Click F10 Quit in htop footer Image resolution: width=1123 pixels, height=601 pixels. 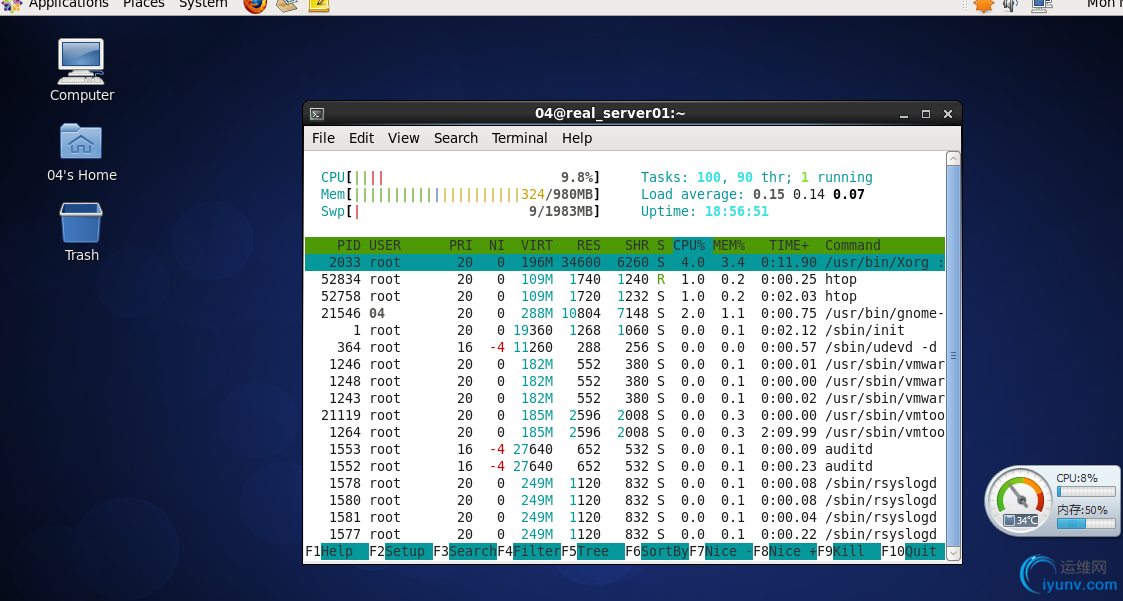click(x=913, y=552)
